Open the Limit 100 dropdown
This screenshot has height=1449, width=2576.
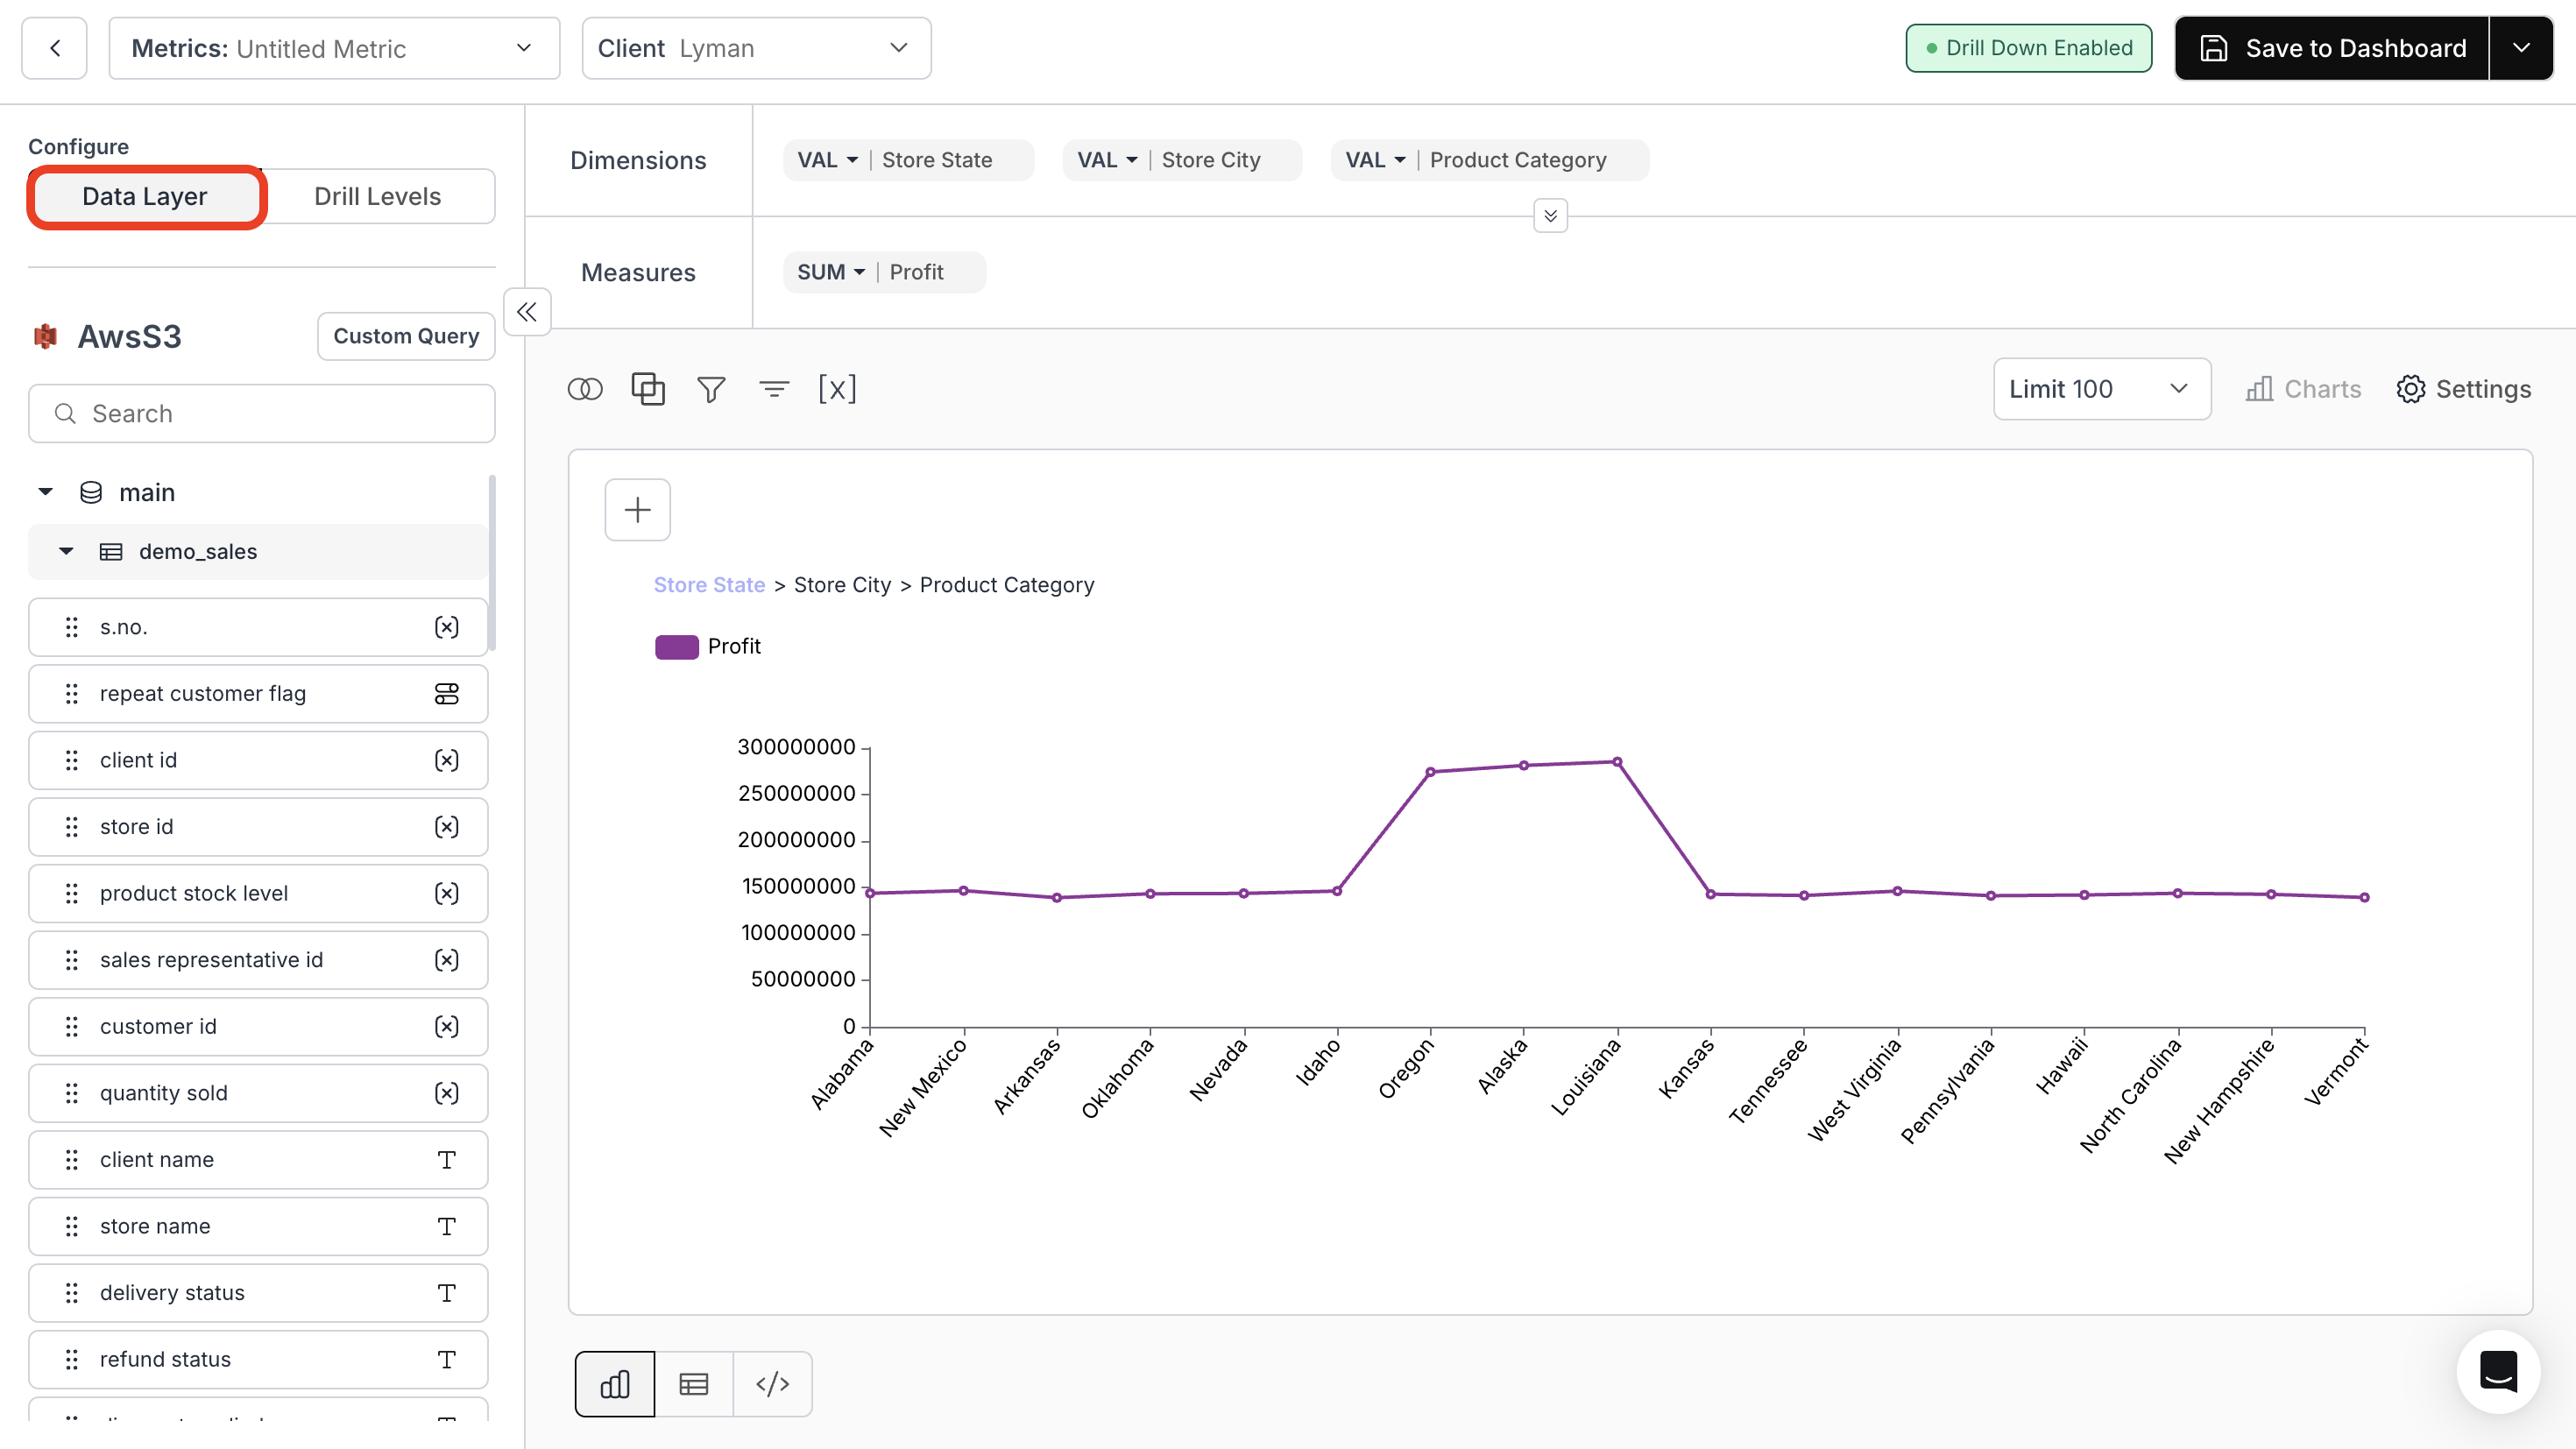pyautogui.click(x=2100, y=389)
